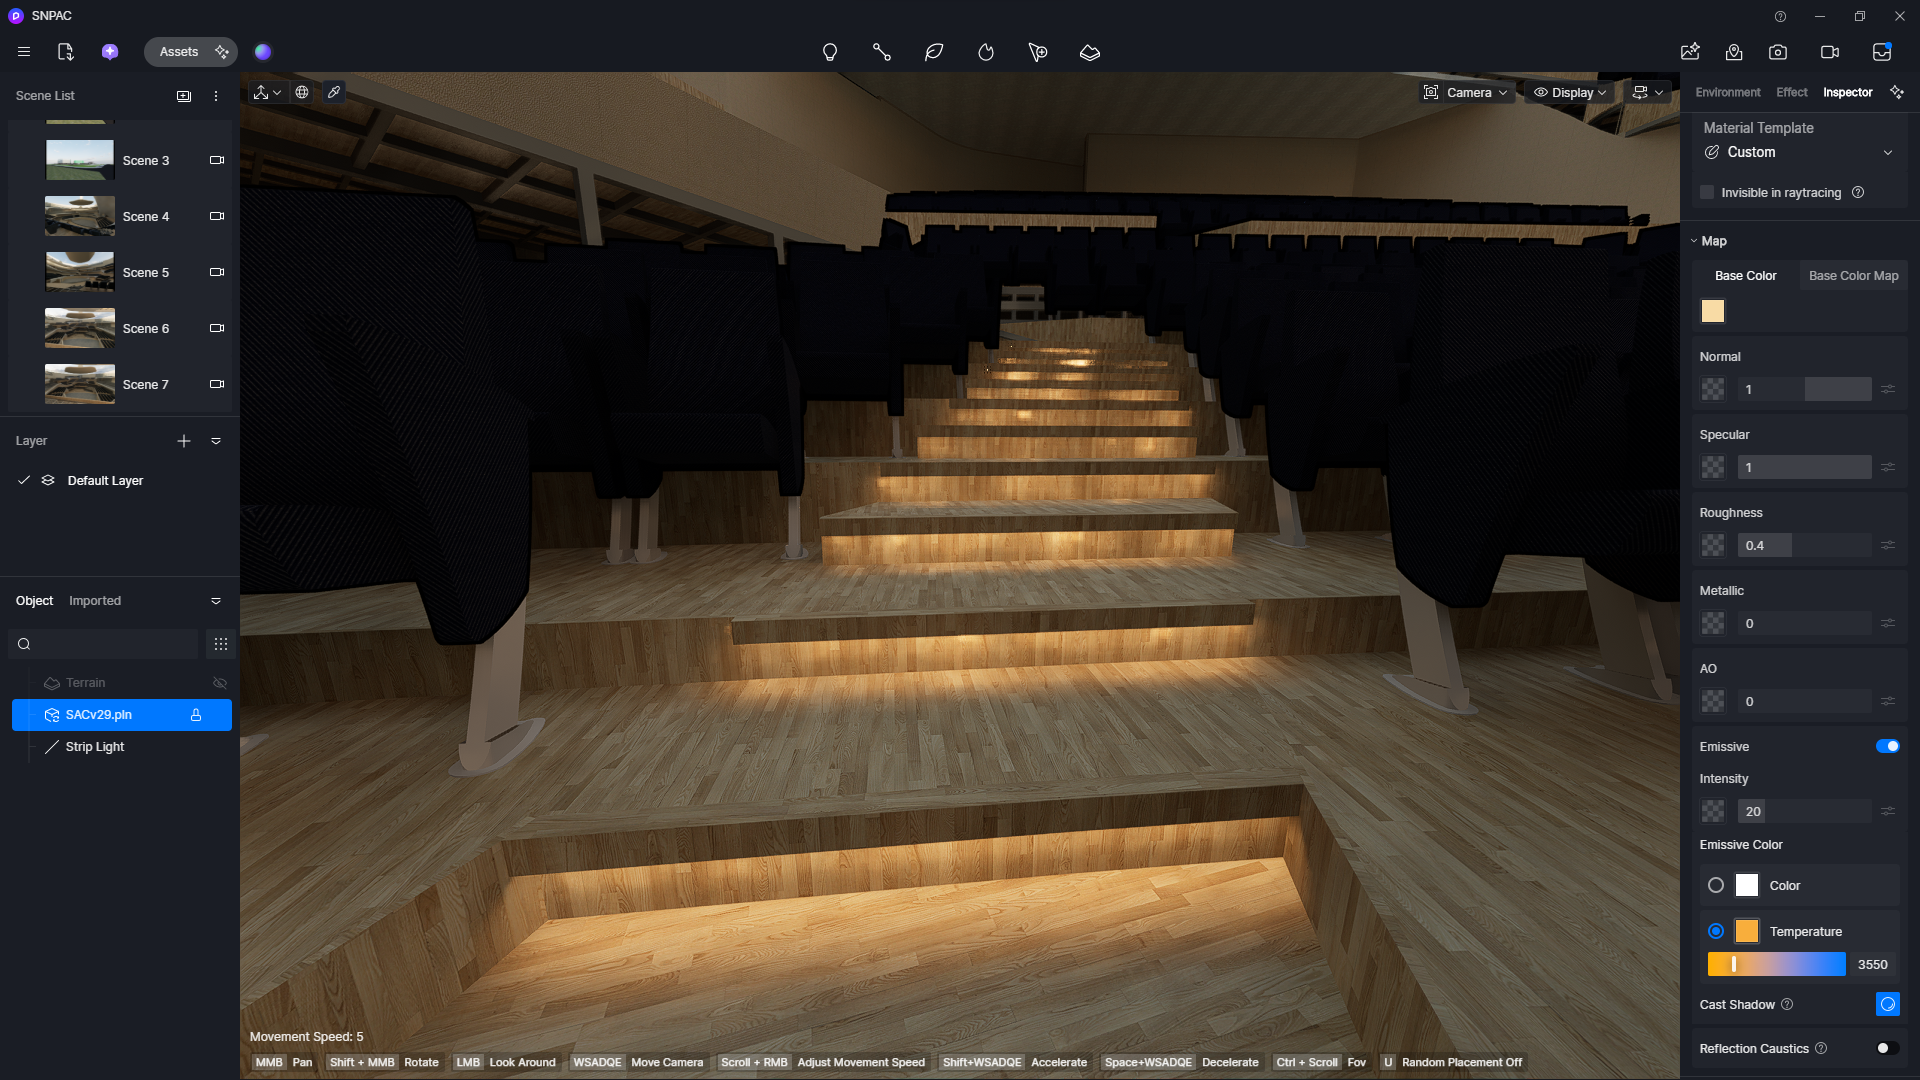Open the screenshot camera icon
The width and height of the screenshot is (1920, 1080).
coord(1778,52)
